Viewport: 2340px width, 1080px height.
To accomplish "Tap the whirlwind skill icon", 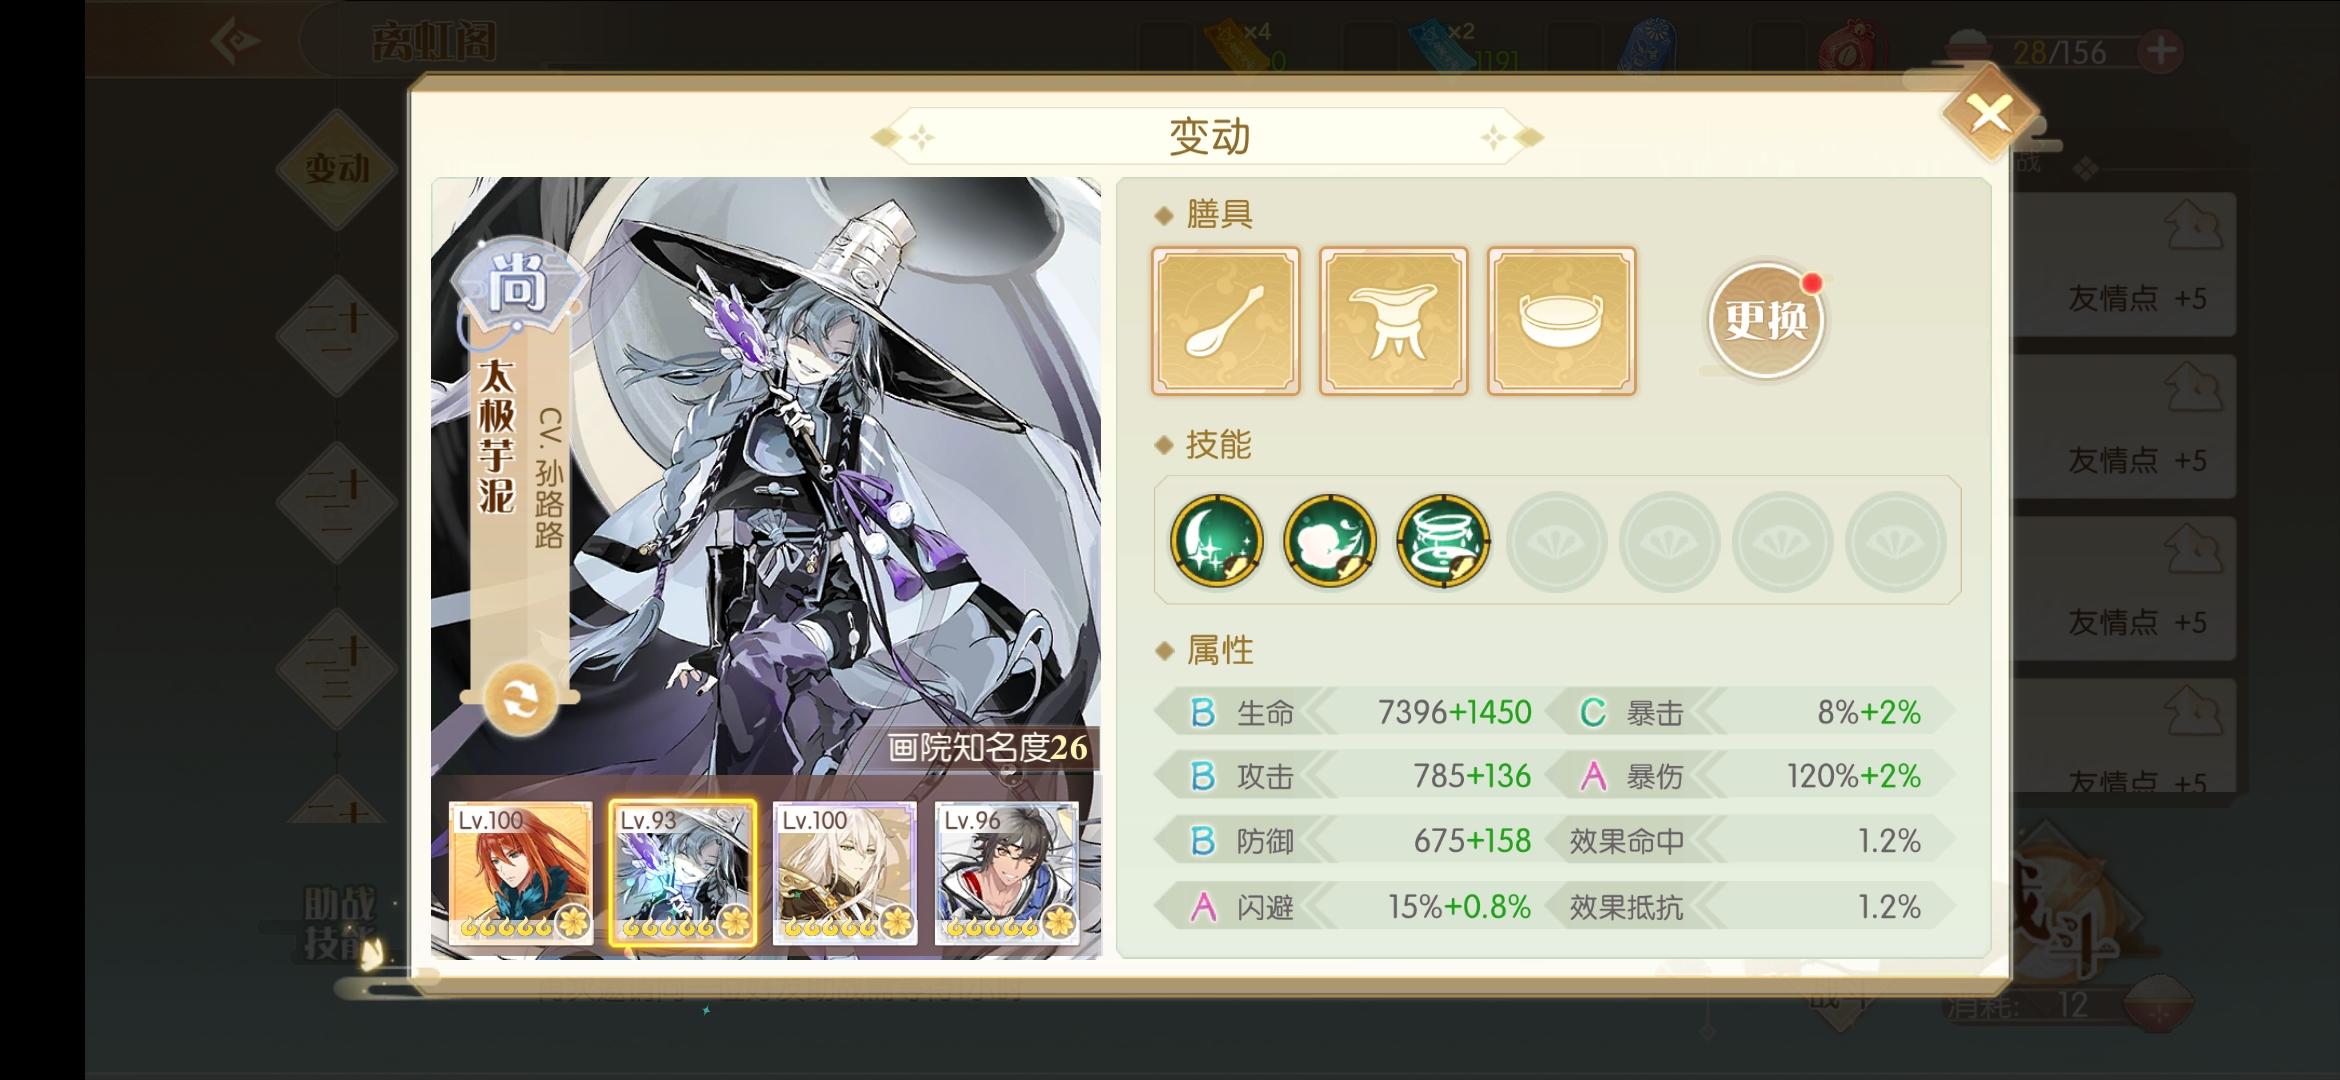I will [1443, 541].
